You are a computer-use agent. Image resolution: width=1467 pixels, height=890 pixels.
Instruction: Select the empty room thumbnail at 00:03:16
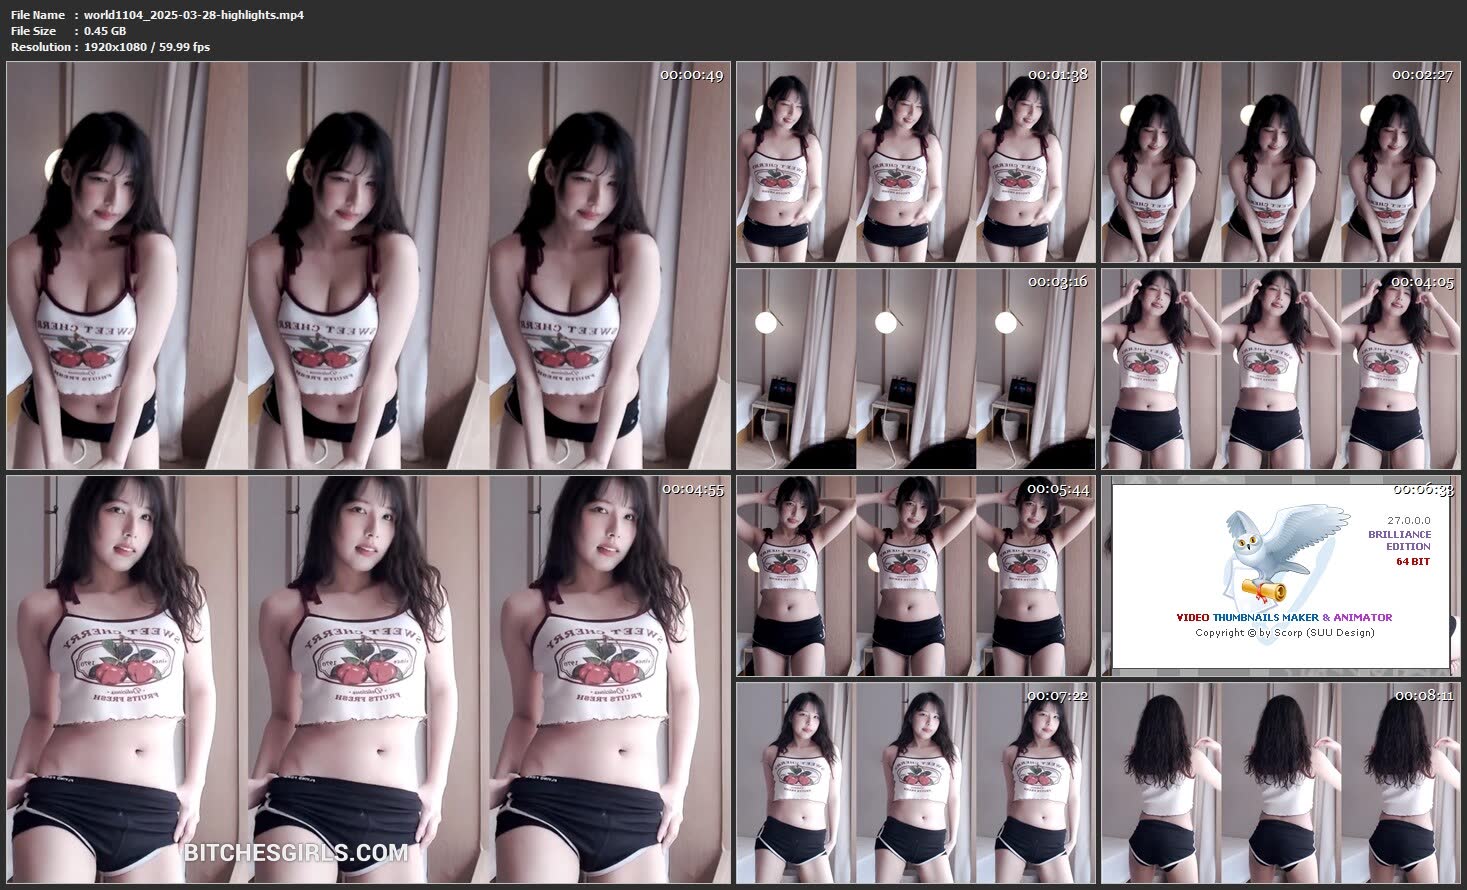(915, 369)
